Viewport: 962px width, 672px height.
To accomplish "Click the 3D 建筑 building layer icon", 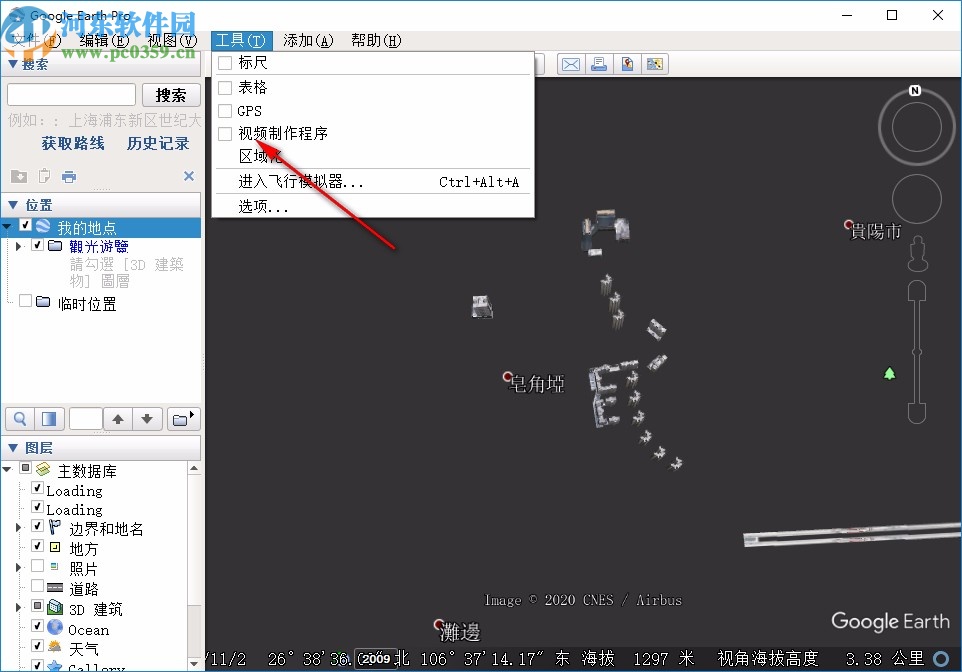I will point(55,608).
